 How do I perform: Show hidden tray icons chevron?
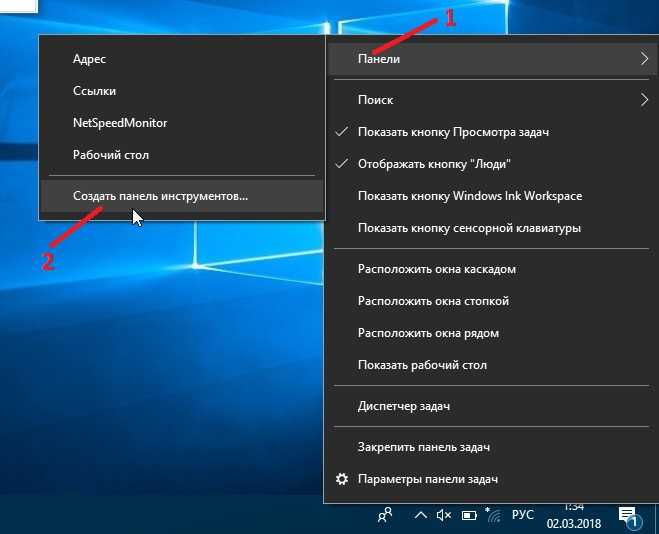click(420, 515)
